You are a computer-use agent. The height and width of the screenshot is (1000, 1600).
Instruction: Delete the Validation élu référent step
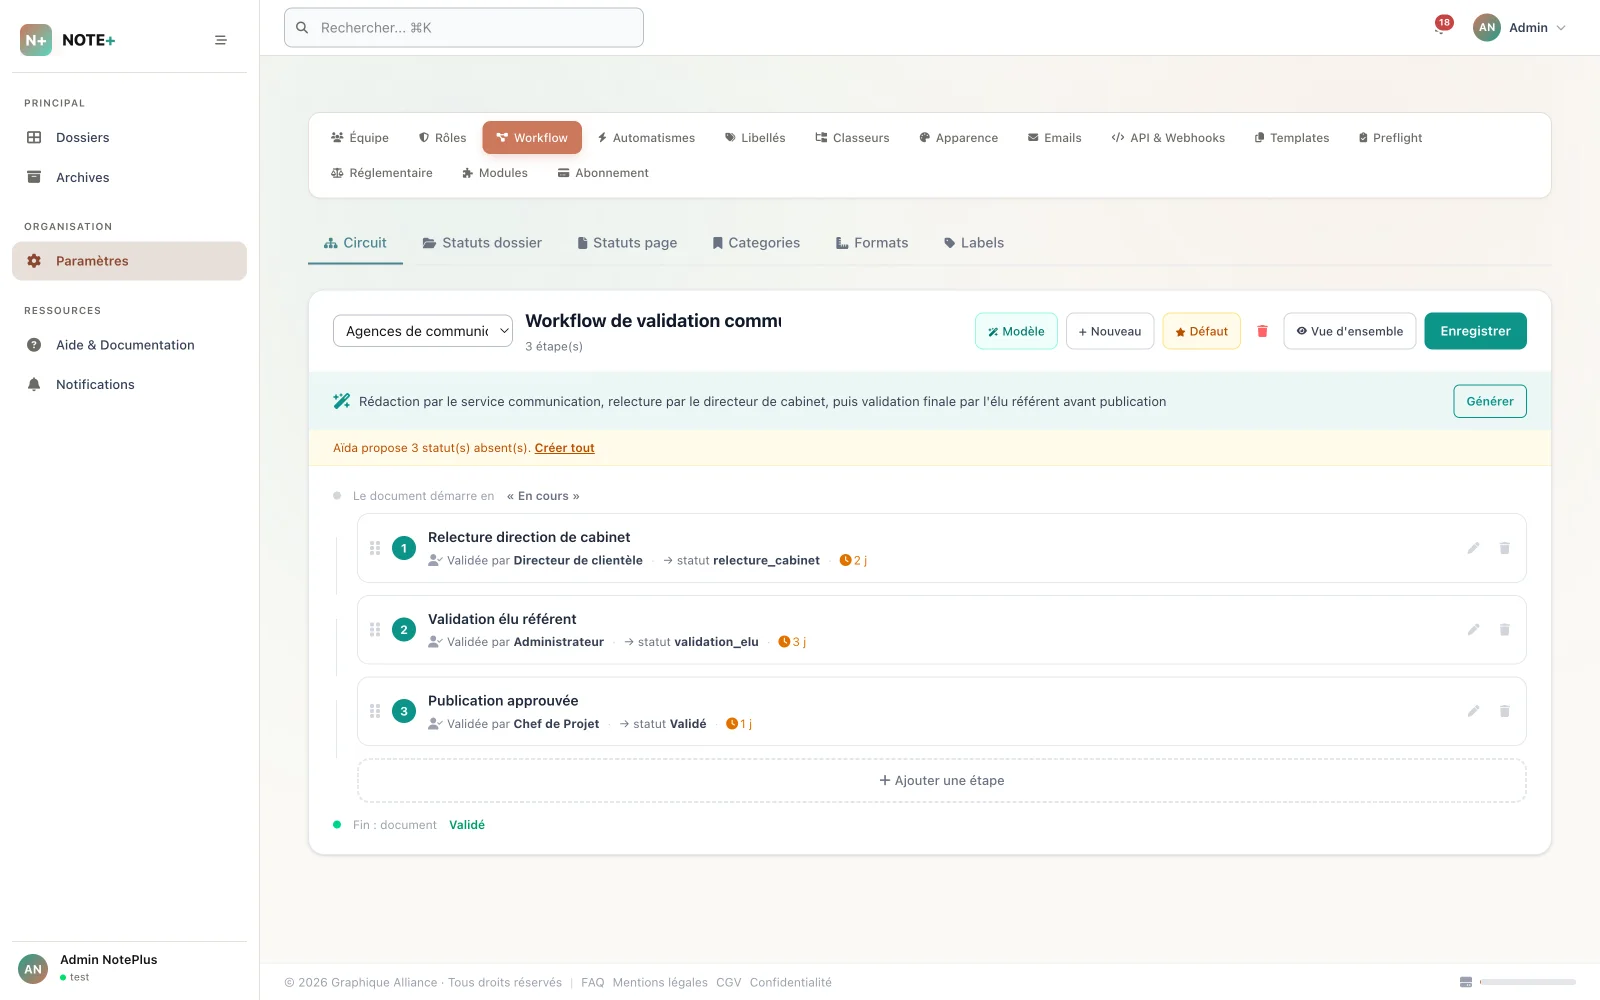[1504, 630]
